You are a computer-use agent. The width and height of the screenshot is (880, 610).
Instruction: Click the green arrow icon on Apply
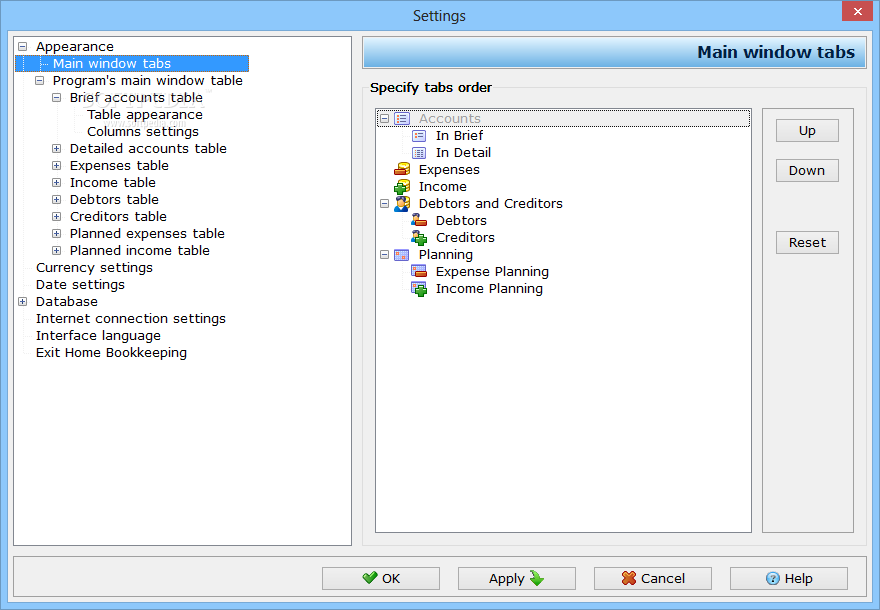(x=537, y=578)
